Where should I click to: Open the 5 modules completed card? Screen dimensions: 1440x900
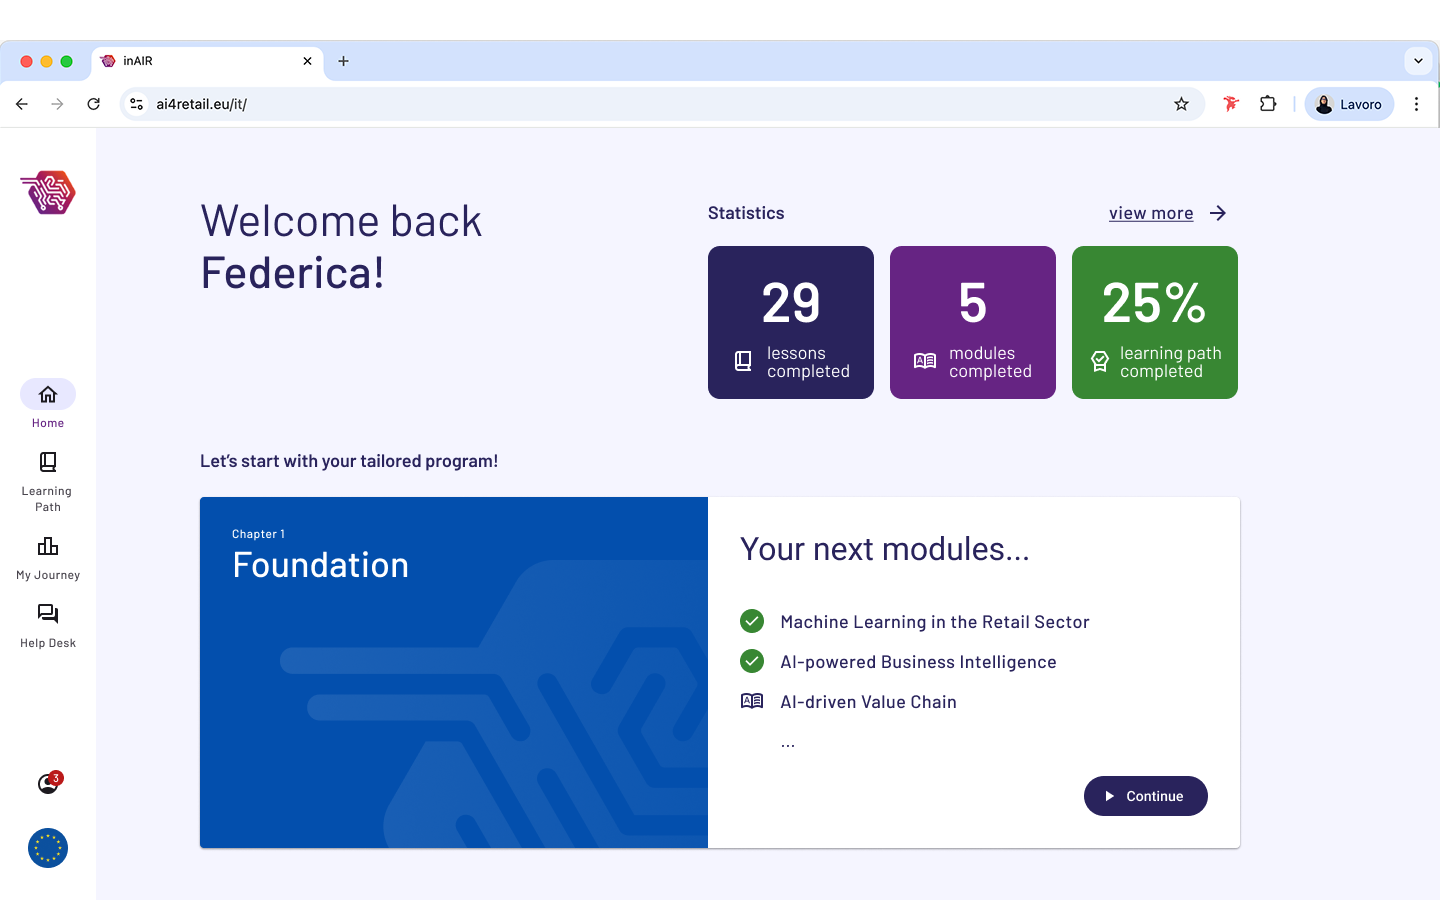[973, 322]
